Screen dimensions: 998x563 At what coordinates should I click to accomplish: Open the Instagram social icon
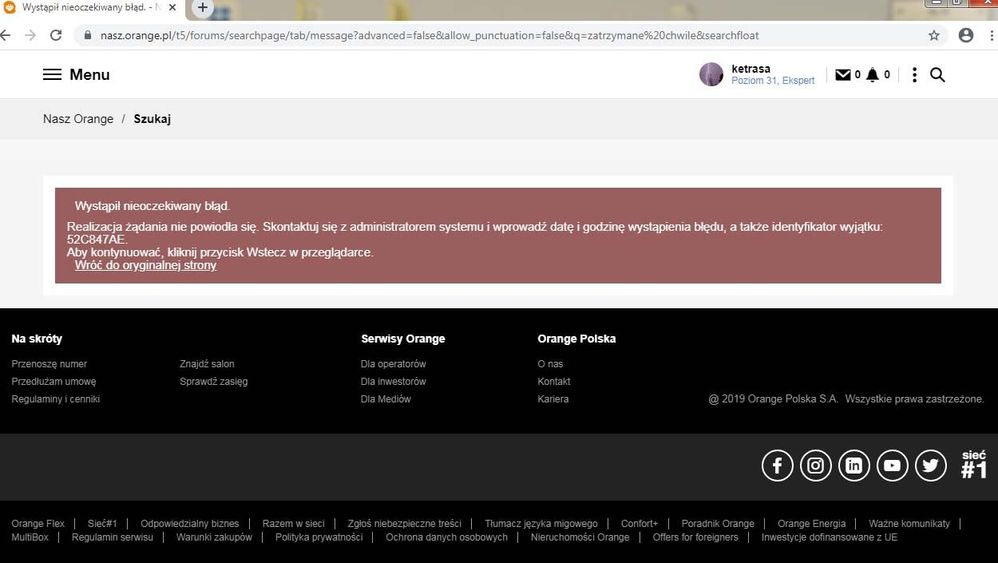[x=816, y=465]
